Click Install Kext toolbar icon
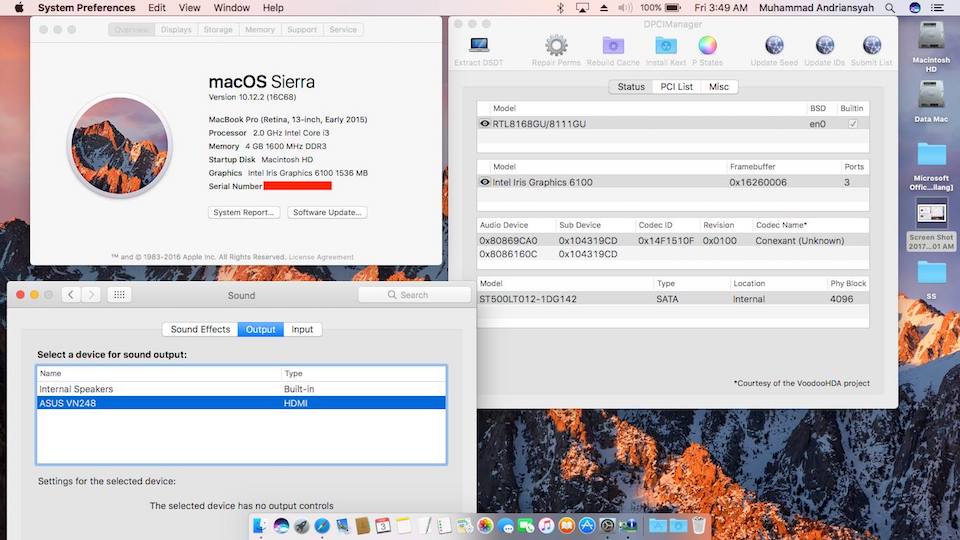This screenshot has width=960, height=540. coord(666,45)
